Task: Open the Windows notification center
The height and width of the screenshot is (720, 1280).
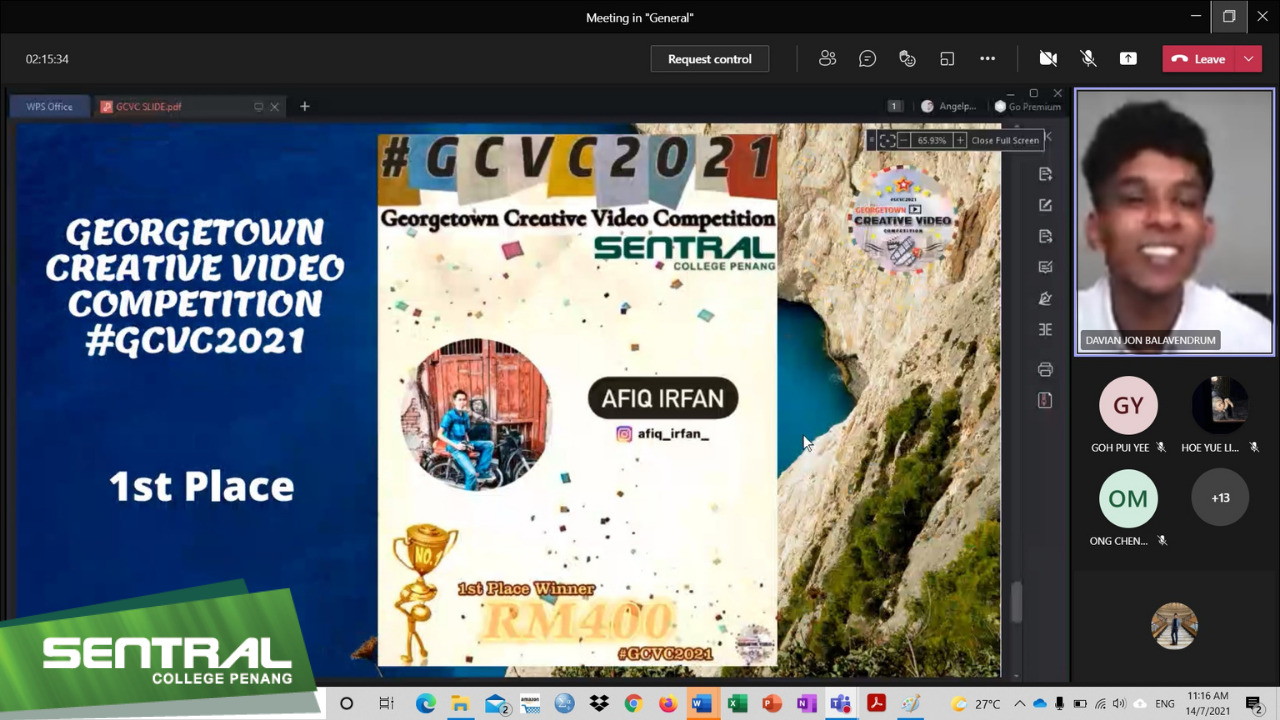Action: point(1253,704)
